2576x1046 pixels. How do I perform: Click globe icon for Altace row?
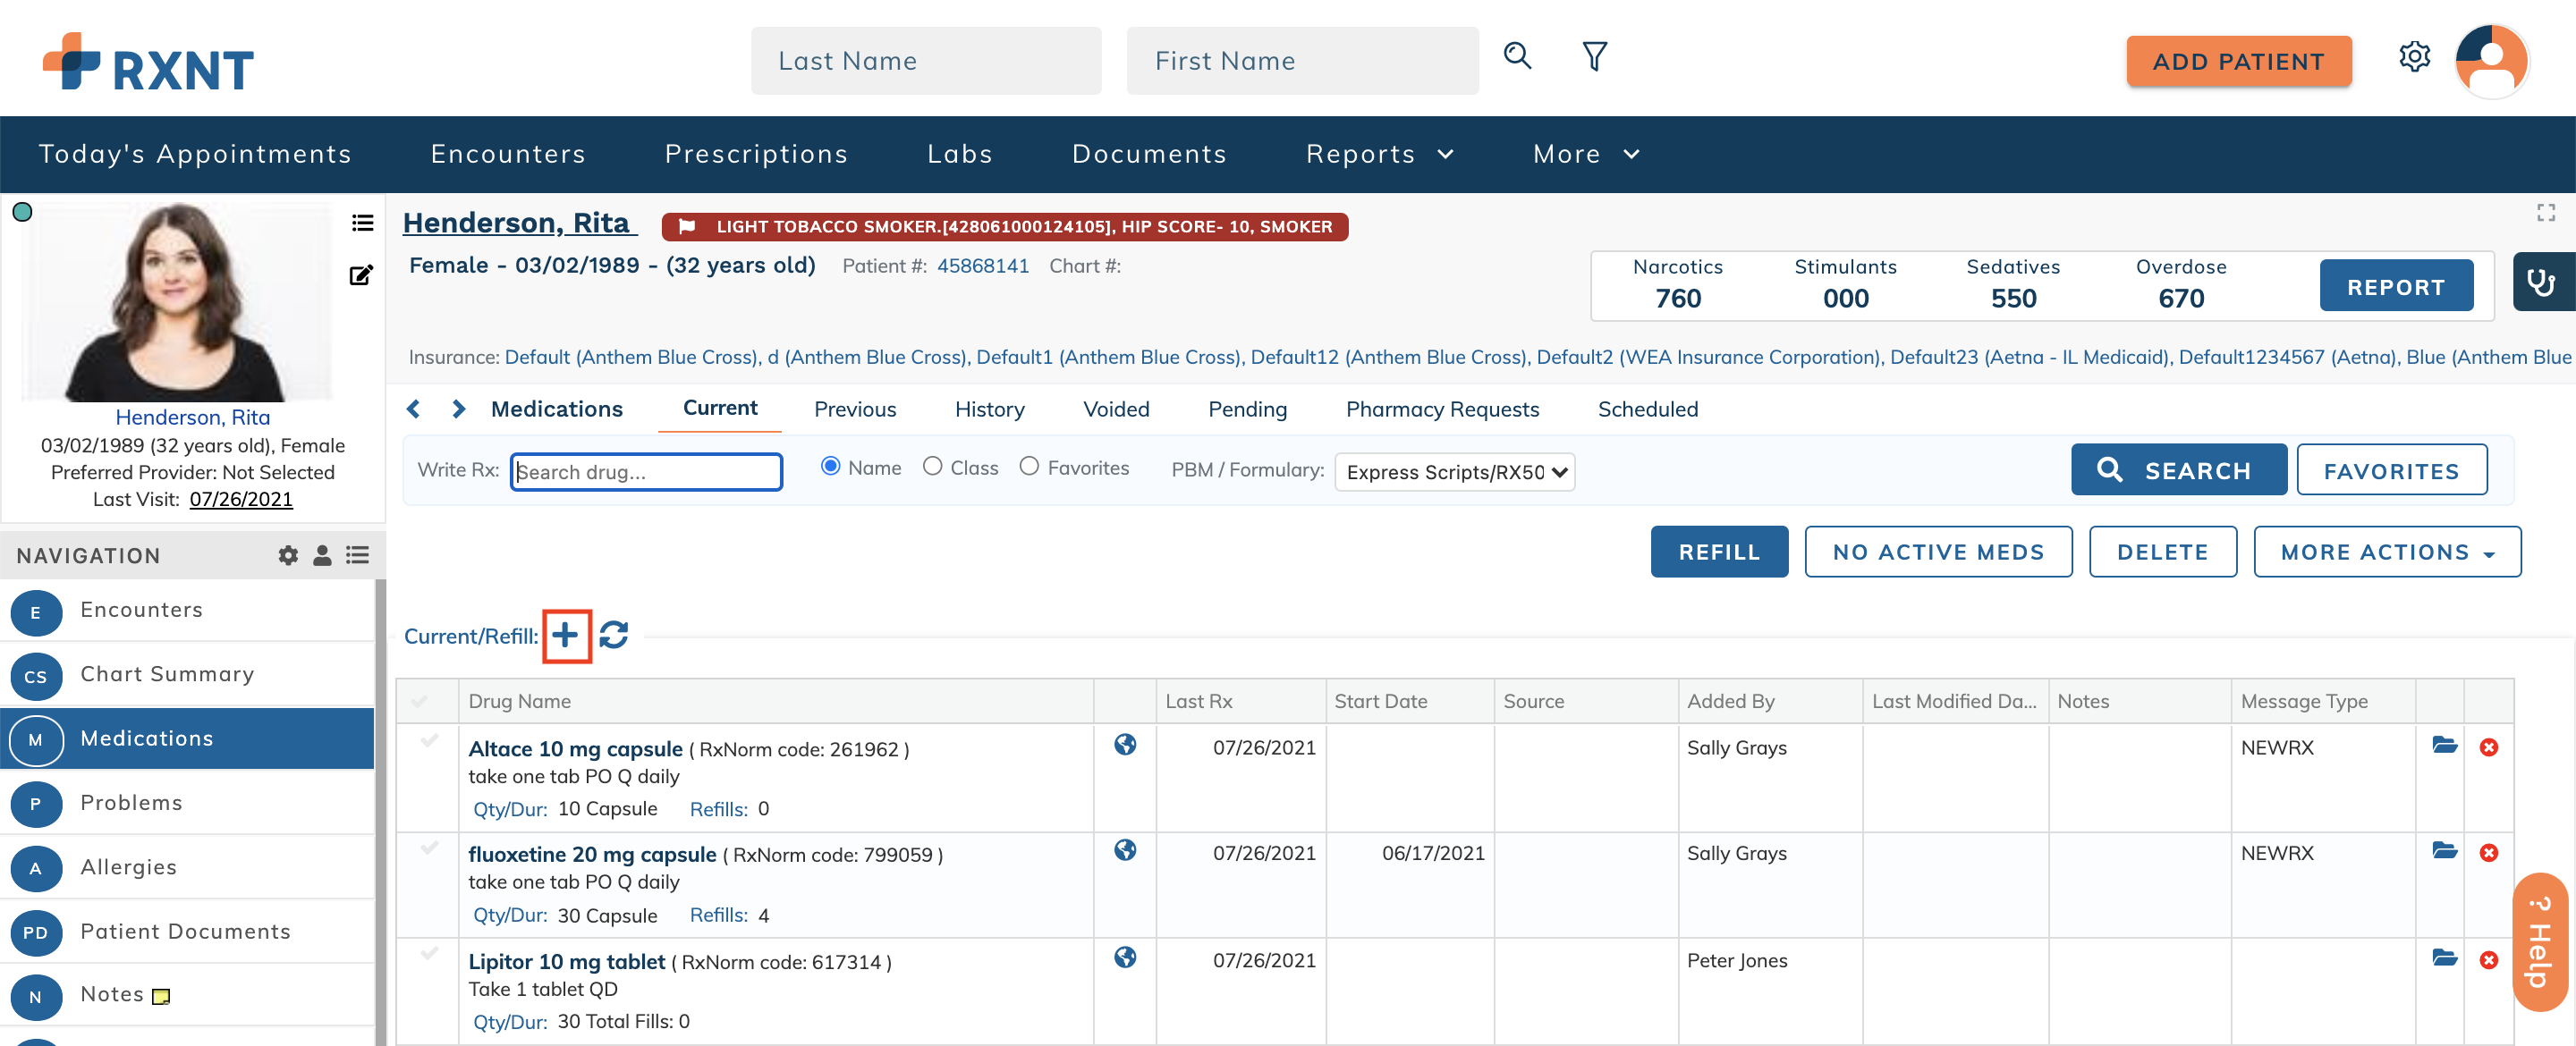coord(1125,745)
